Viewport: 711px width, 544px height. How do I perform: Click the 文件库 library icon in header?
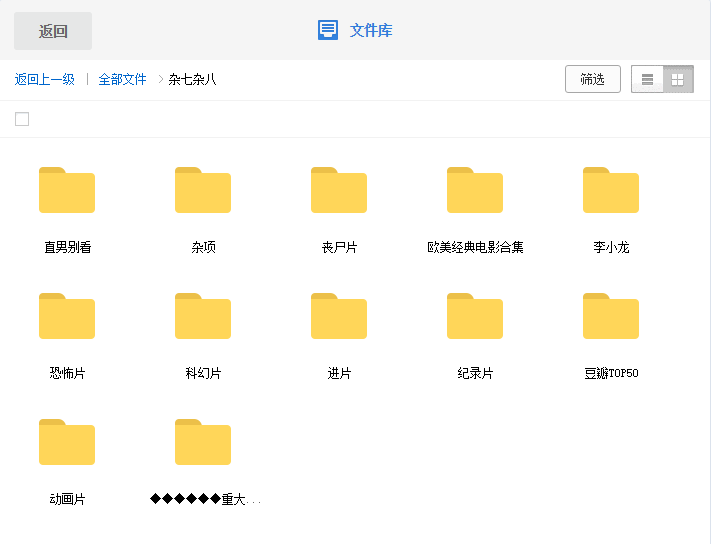pyautogui.click(x=328, y=30)
